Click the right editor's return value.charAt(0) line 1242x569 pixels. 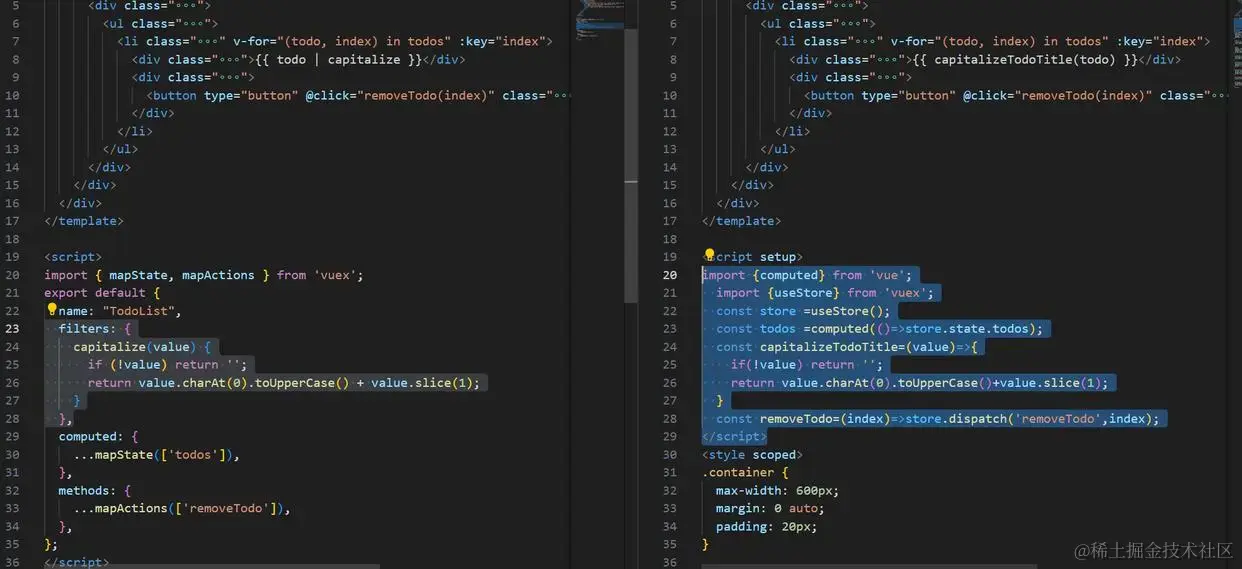[x=920, y=383]
